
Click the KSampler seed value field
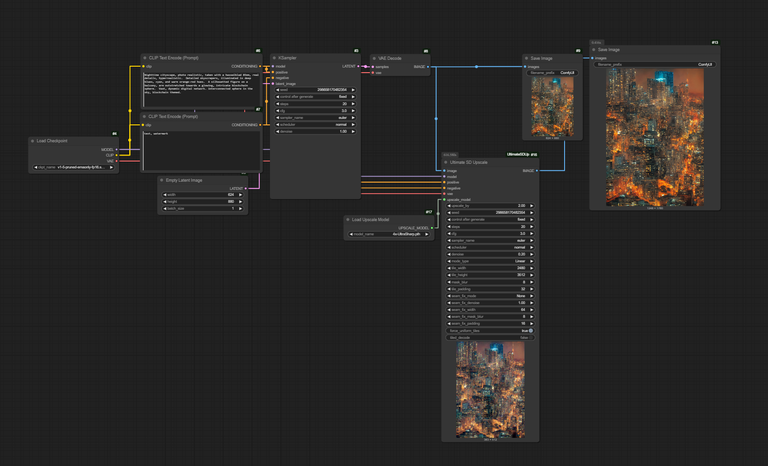tap(315, 90)
